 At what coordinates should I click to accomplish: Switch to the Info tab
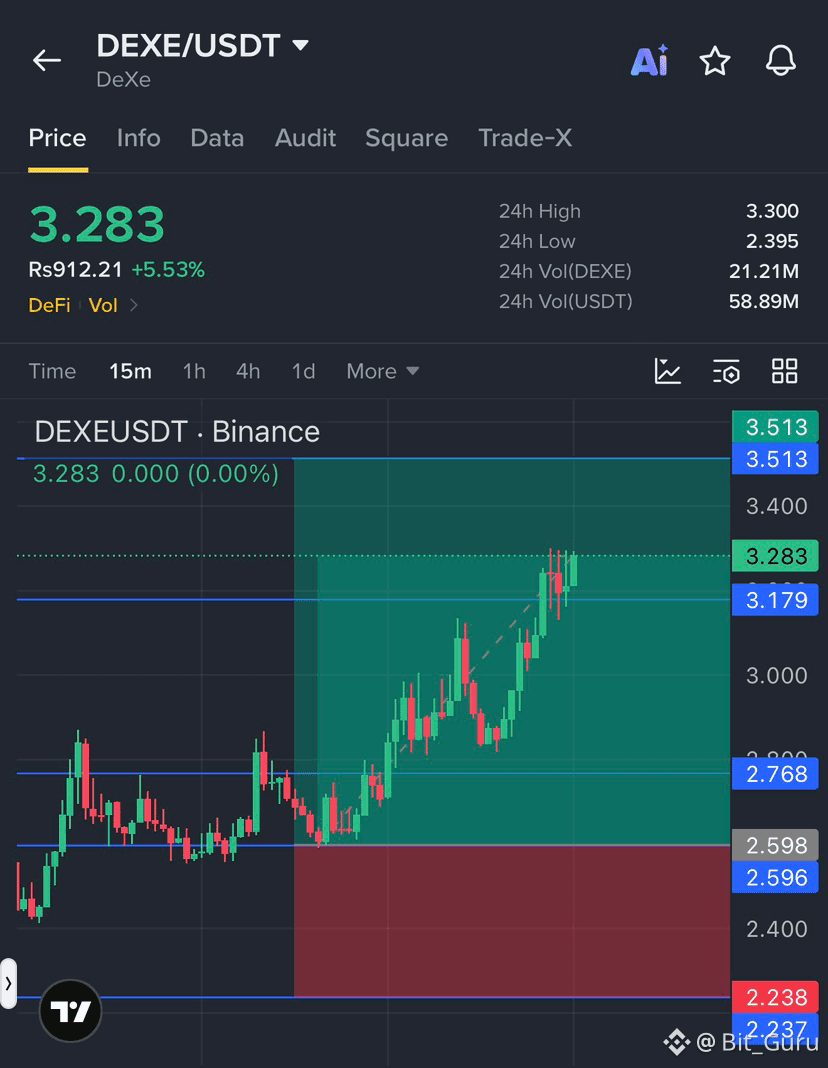[138, 138]
